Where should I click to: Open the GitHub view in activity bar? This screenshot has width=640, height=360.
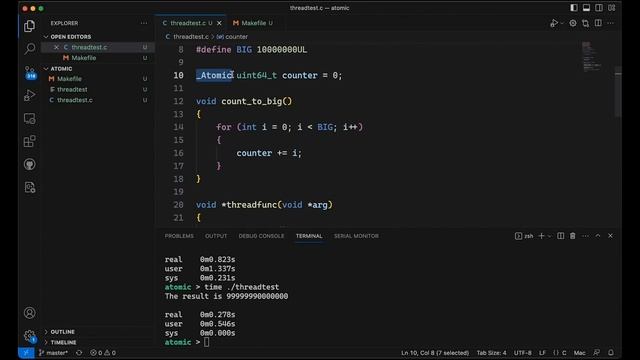point(29,164)
